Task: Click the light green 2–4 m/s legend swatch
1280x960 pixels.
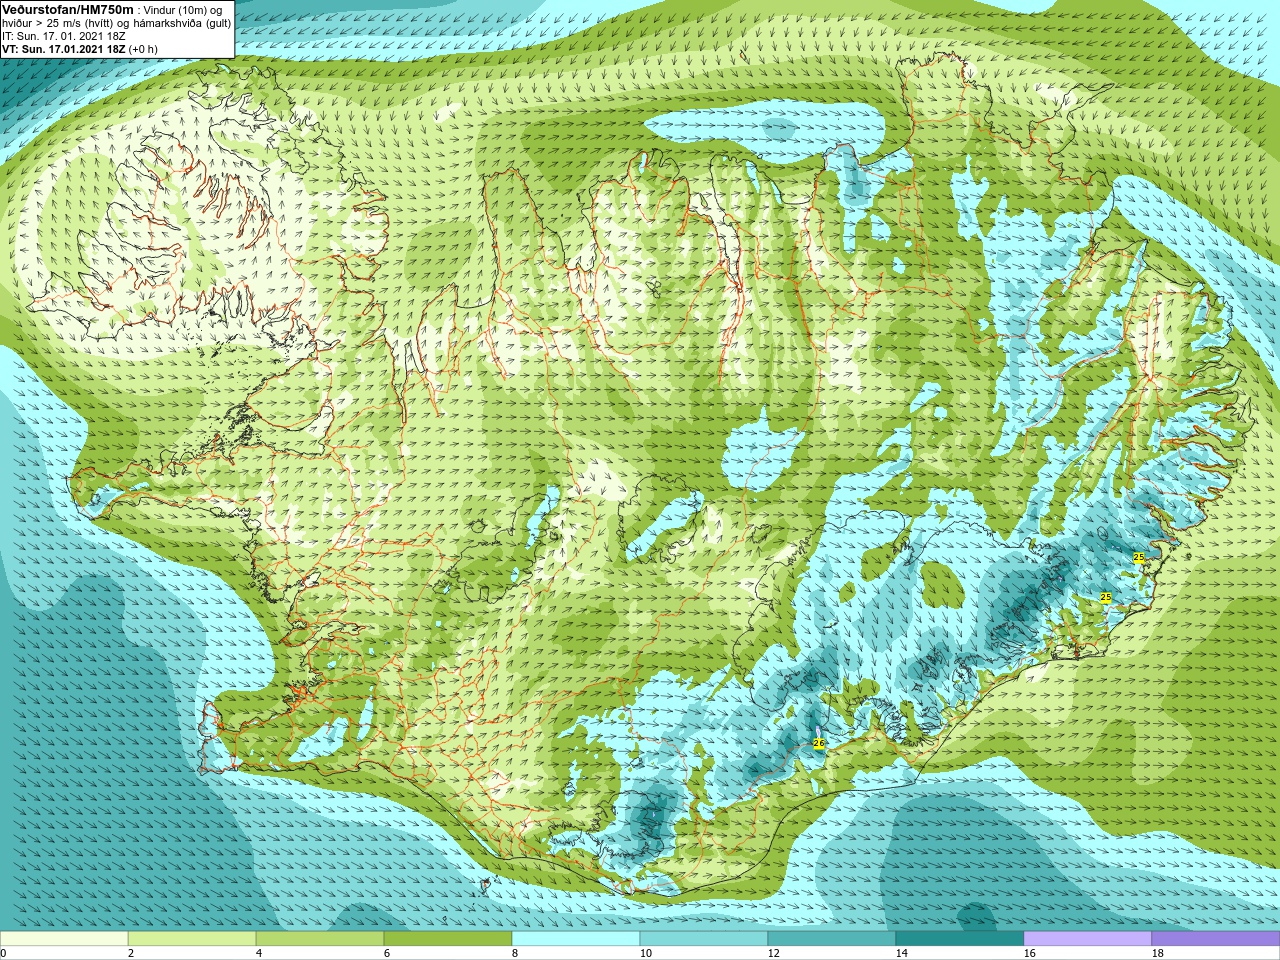Action: (192, 939)
